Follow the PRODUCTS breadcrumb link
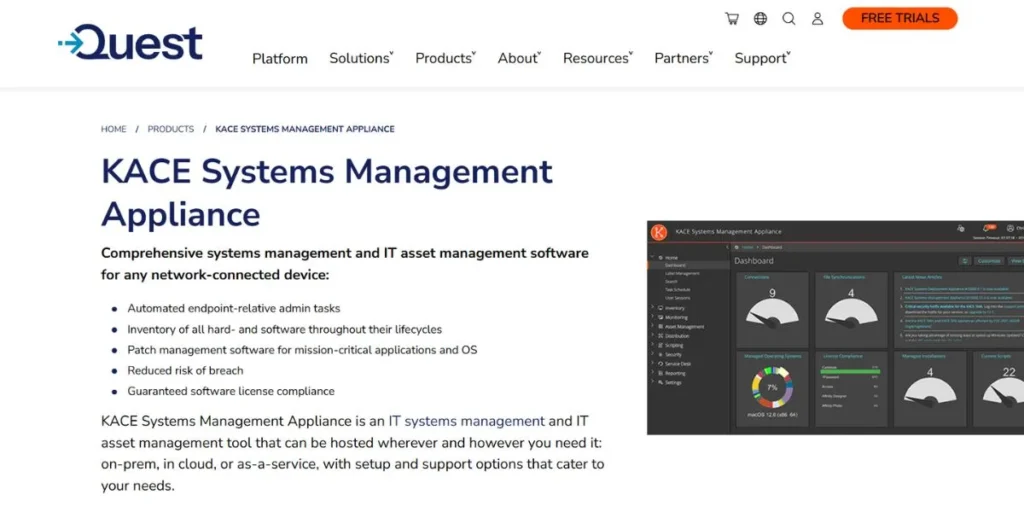The height and width of the screenshot is (512, 1024). click(x=170, y=129)
